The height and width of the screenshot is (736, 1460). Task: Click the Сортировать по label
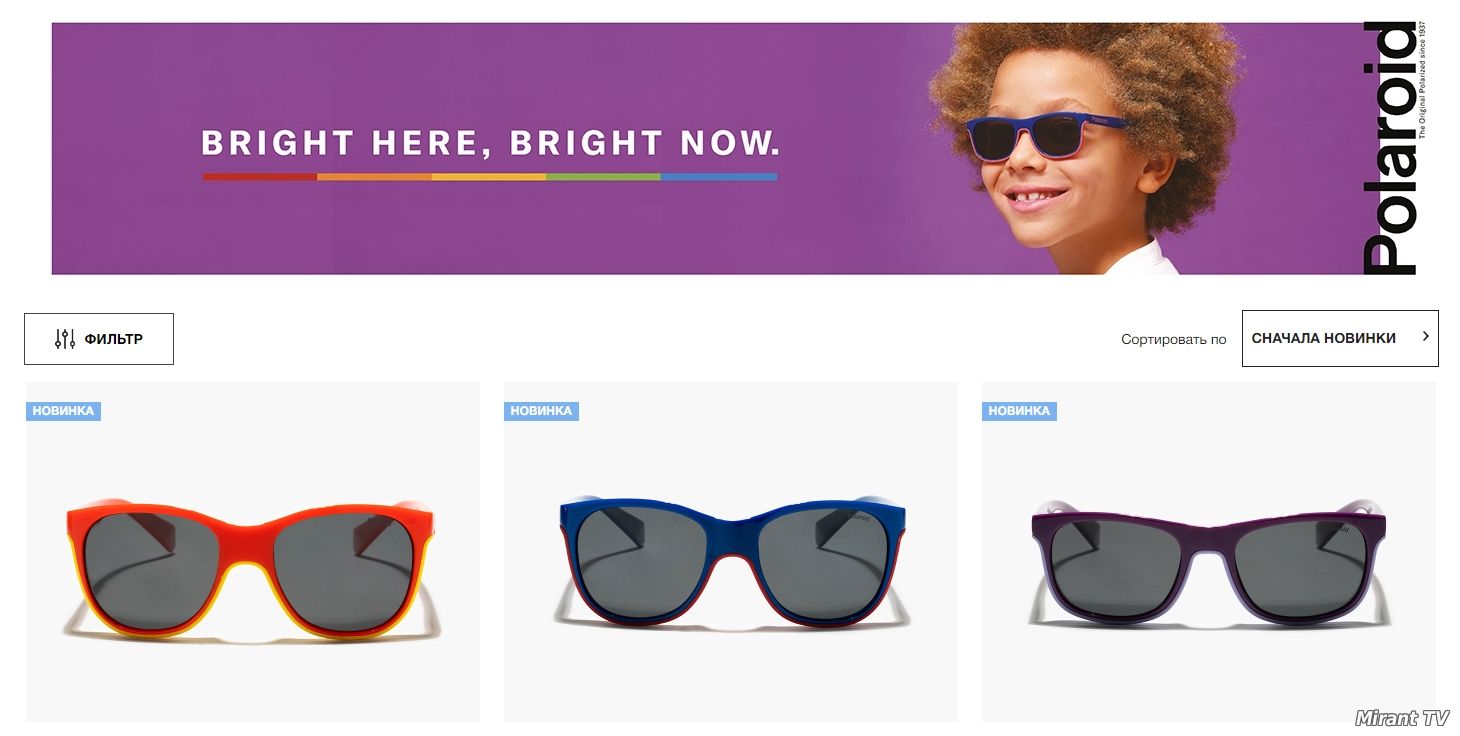pyautogui.click(x=1173, y=339)
